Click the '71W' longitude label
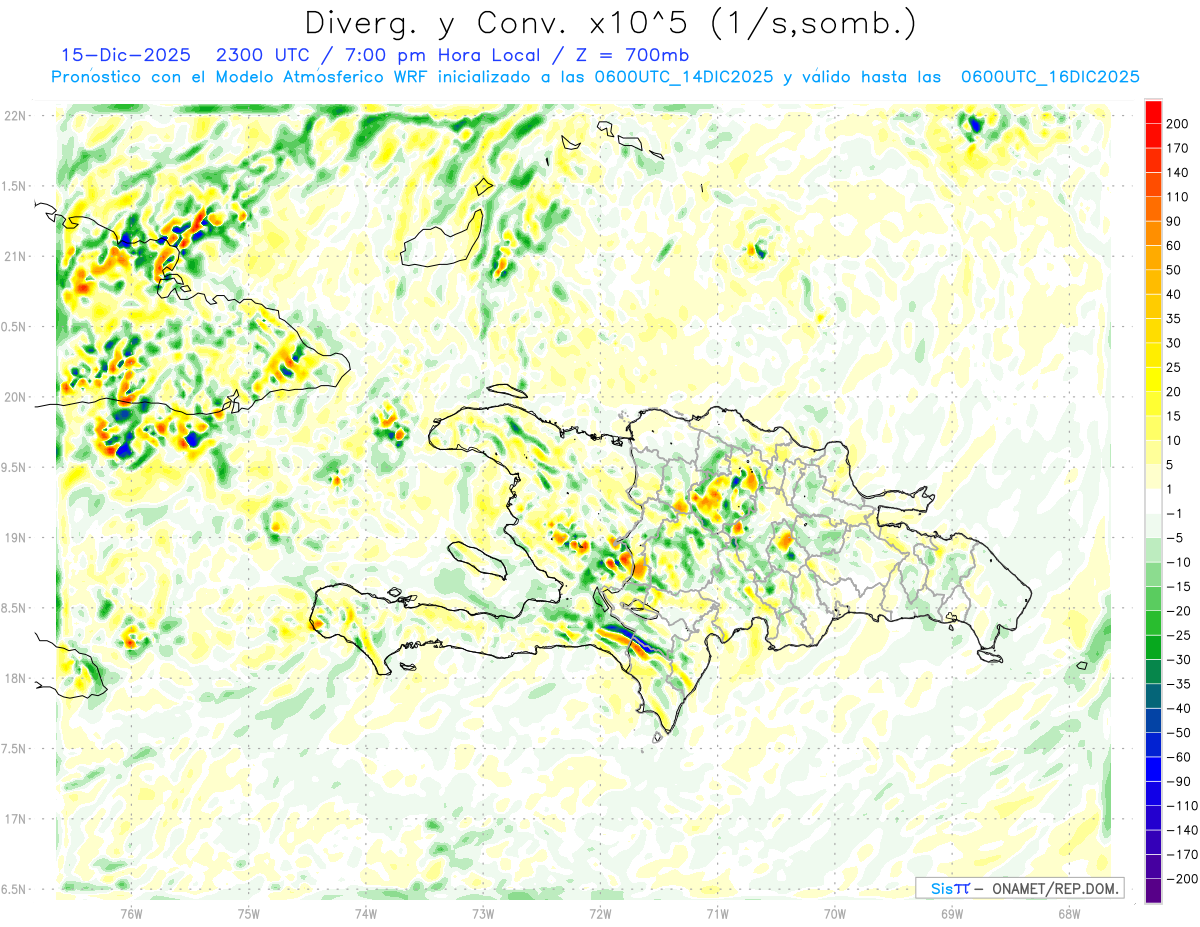 (717, 913)
